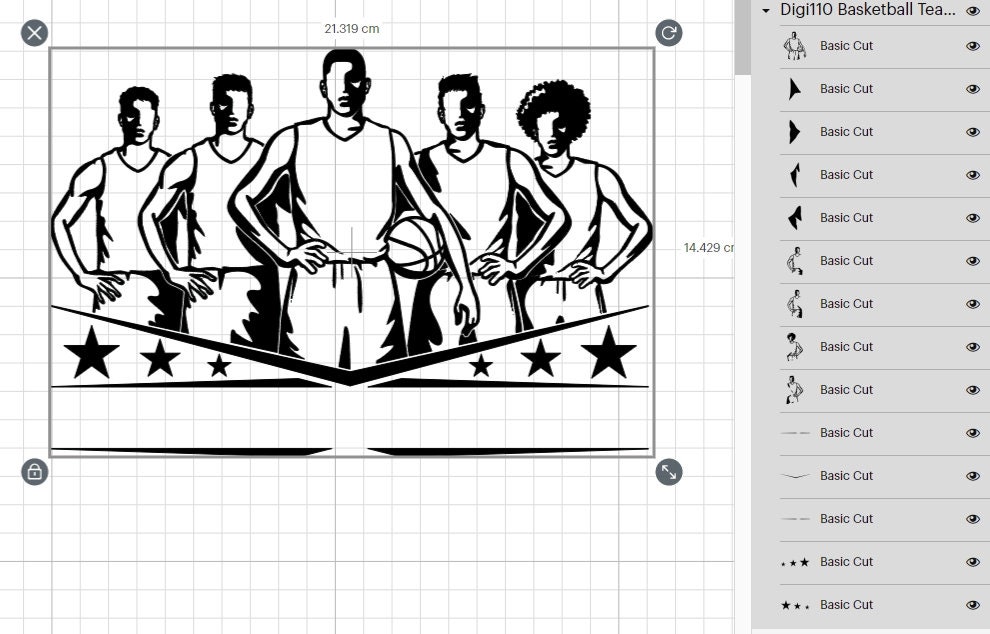Delete the selected basketball team image
Viewport: 990px width, 634px height.
pyautogui.click(x=34, y=32)
